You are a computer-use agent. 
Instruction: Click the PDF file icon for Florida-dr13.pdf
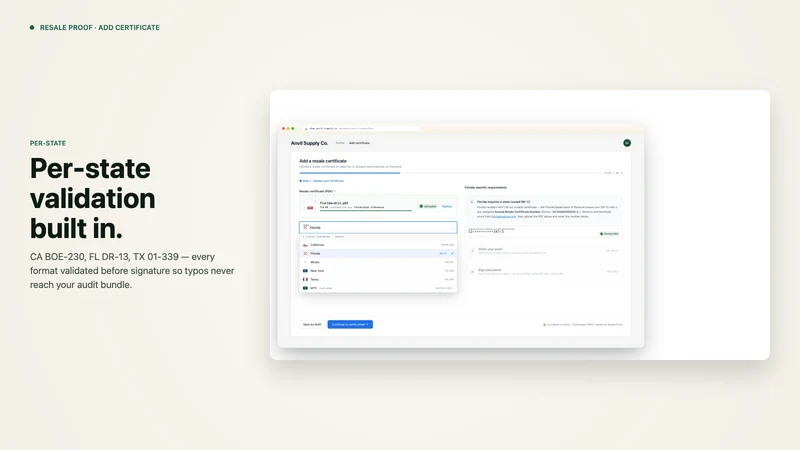310,206
